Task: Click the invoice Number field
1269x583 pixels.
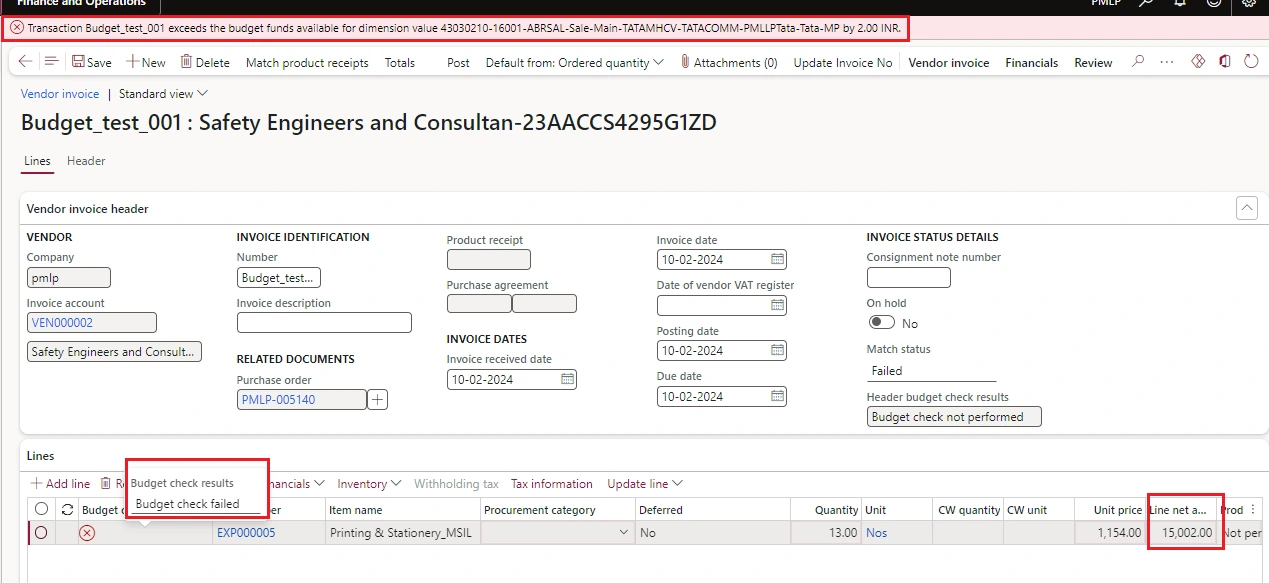Action: pyautogui.click(x=279, y=277)
